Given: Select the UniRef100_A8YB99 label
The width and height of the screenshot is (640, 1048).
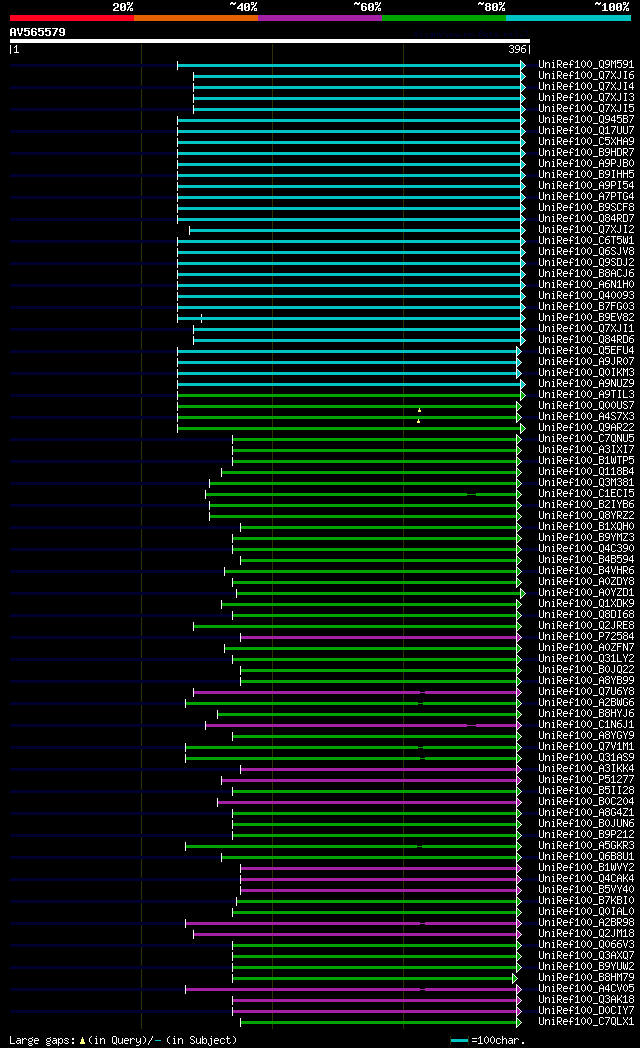Looking at the screenshot, I should tap(586, 681).
